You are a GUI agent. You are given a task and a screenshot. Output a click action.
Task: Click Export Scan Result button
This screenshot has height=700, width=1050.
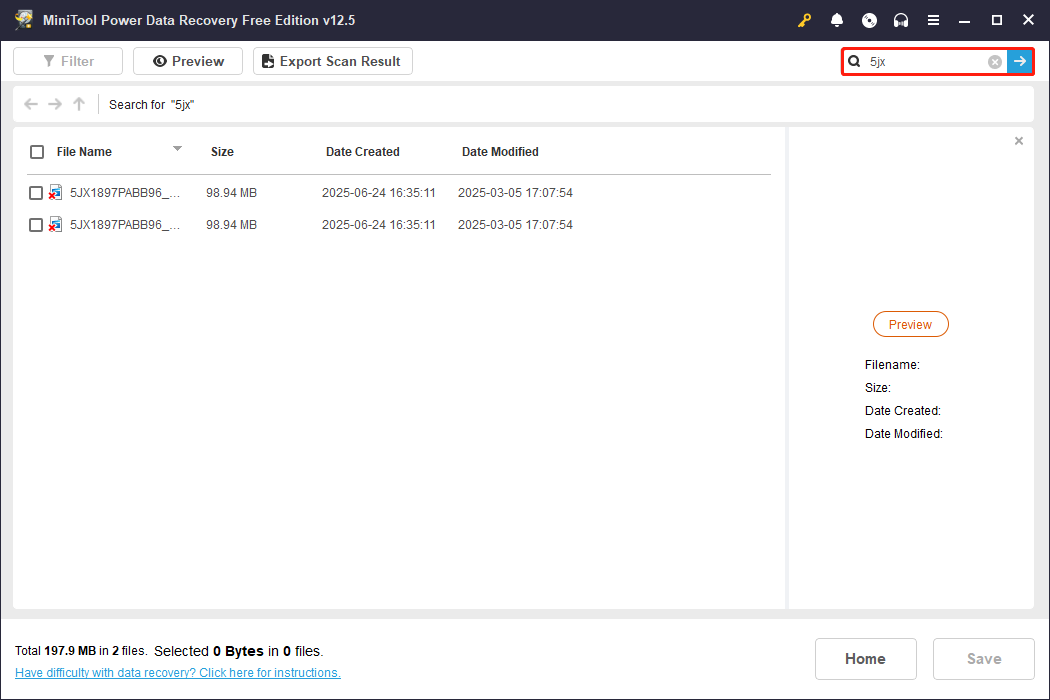(x=332, y=61)
